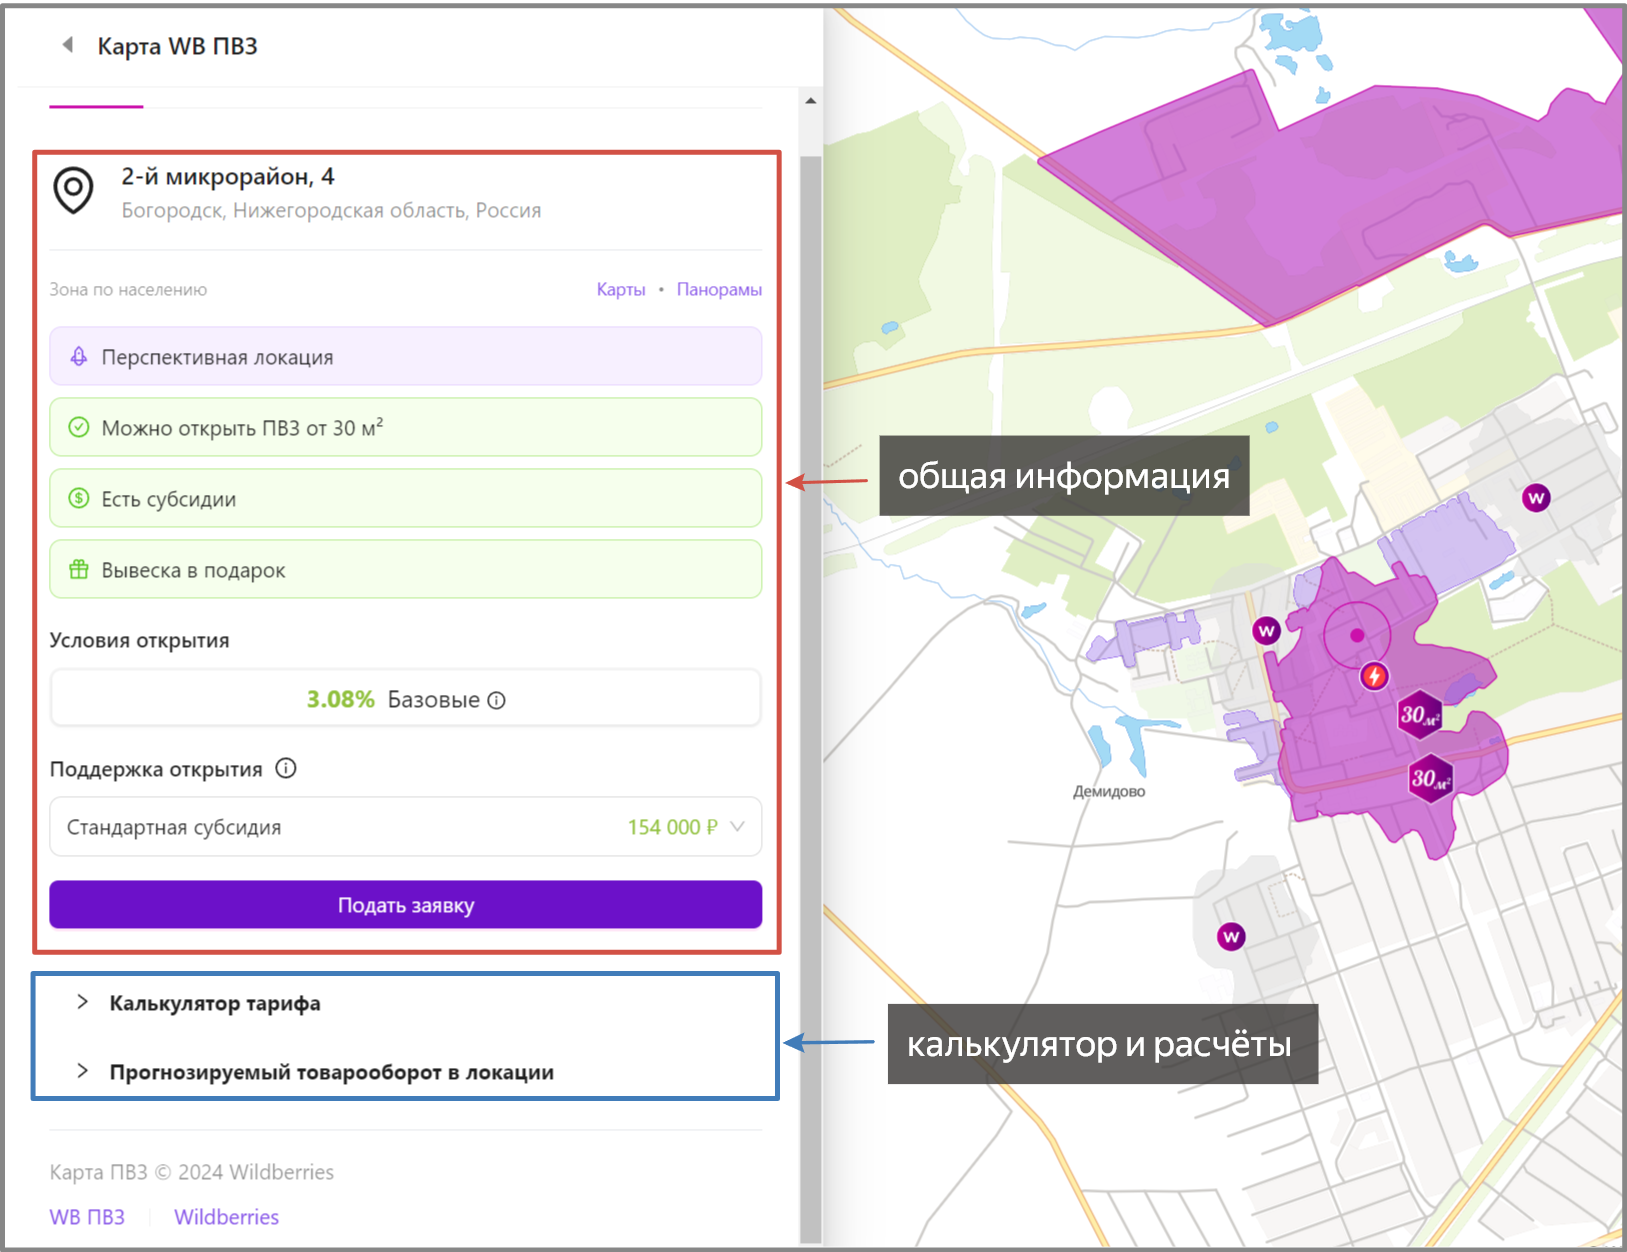Open Wildberries footer link
Screen dimensions: 1627x1252
click(226, 1217)
